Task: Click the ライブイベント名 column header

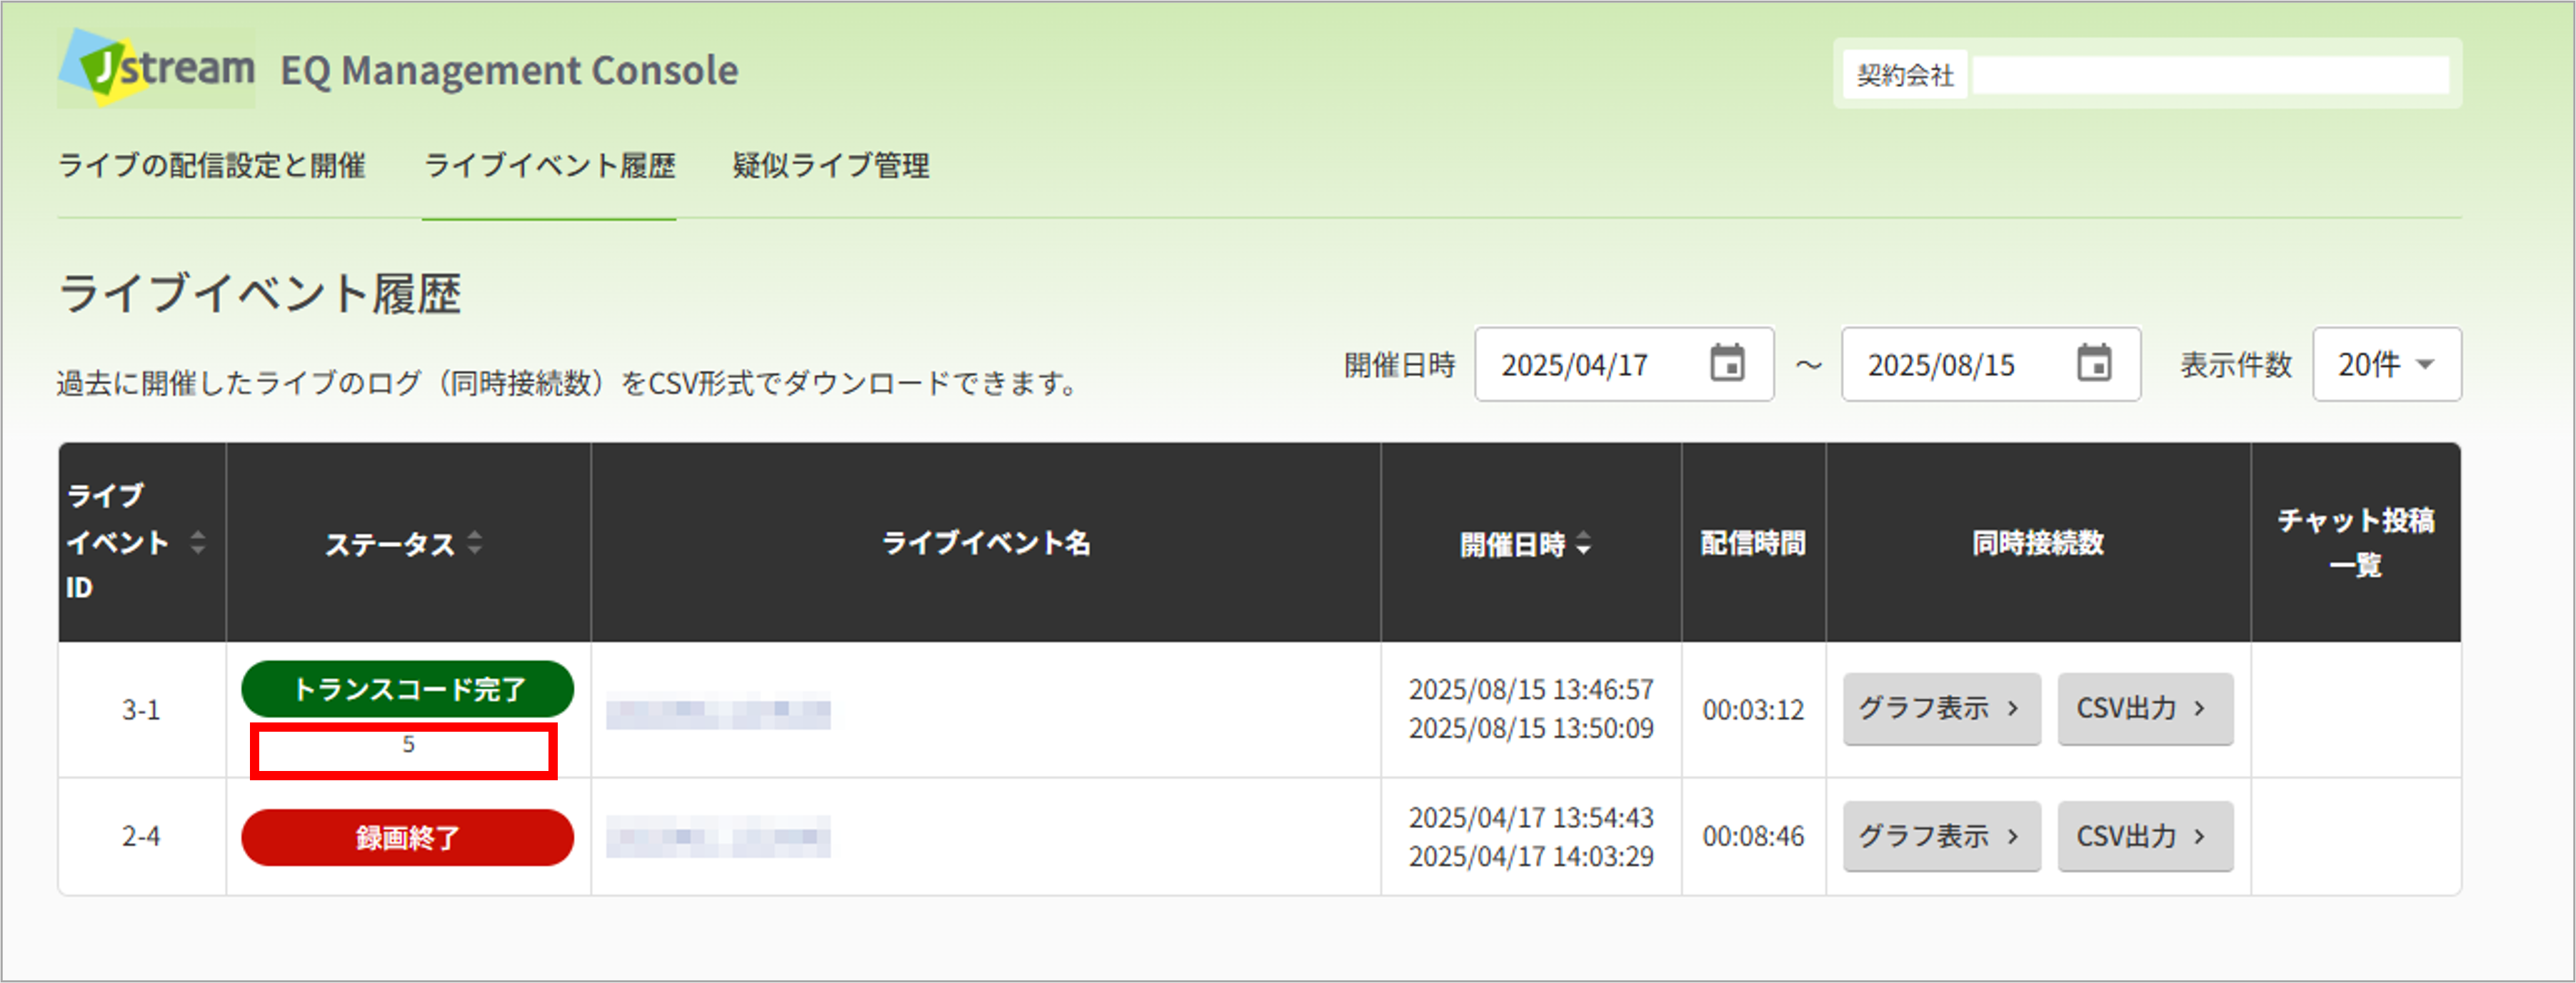Action: click(x=986, y=543)
